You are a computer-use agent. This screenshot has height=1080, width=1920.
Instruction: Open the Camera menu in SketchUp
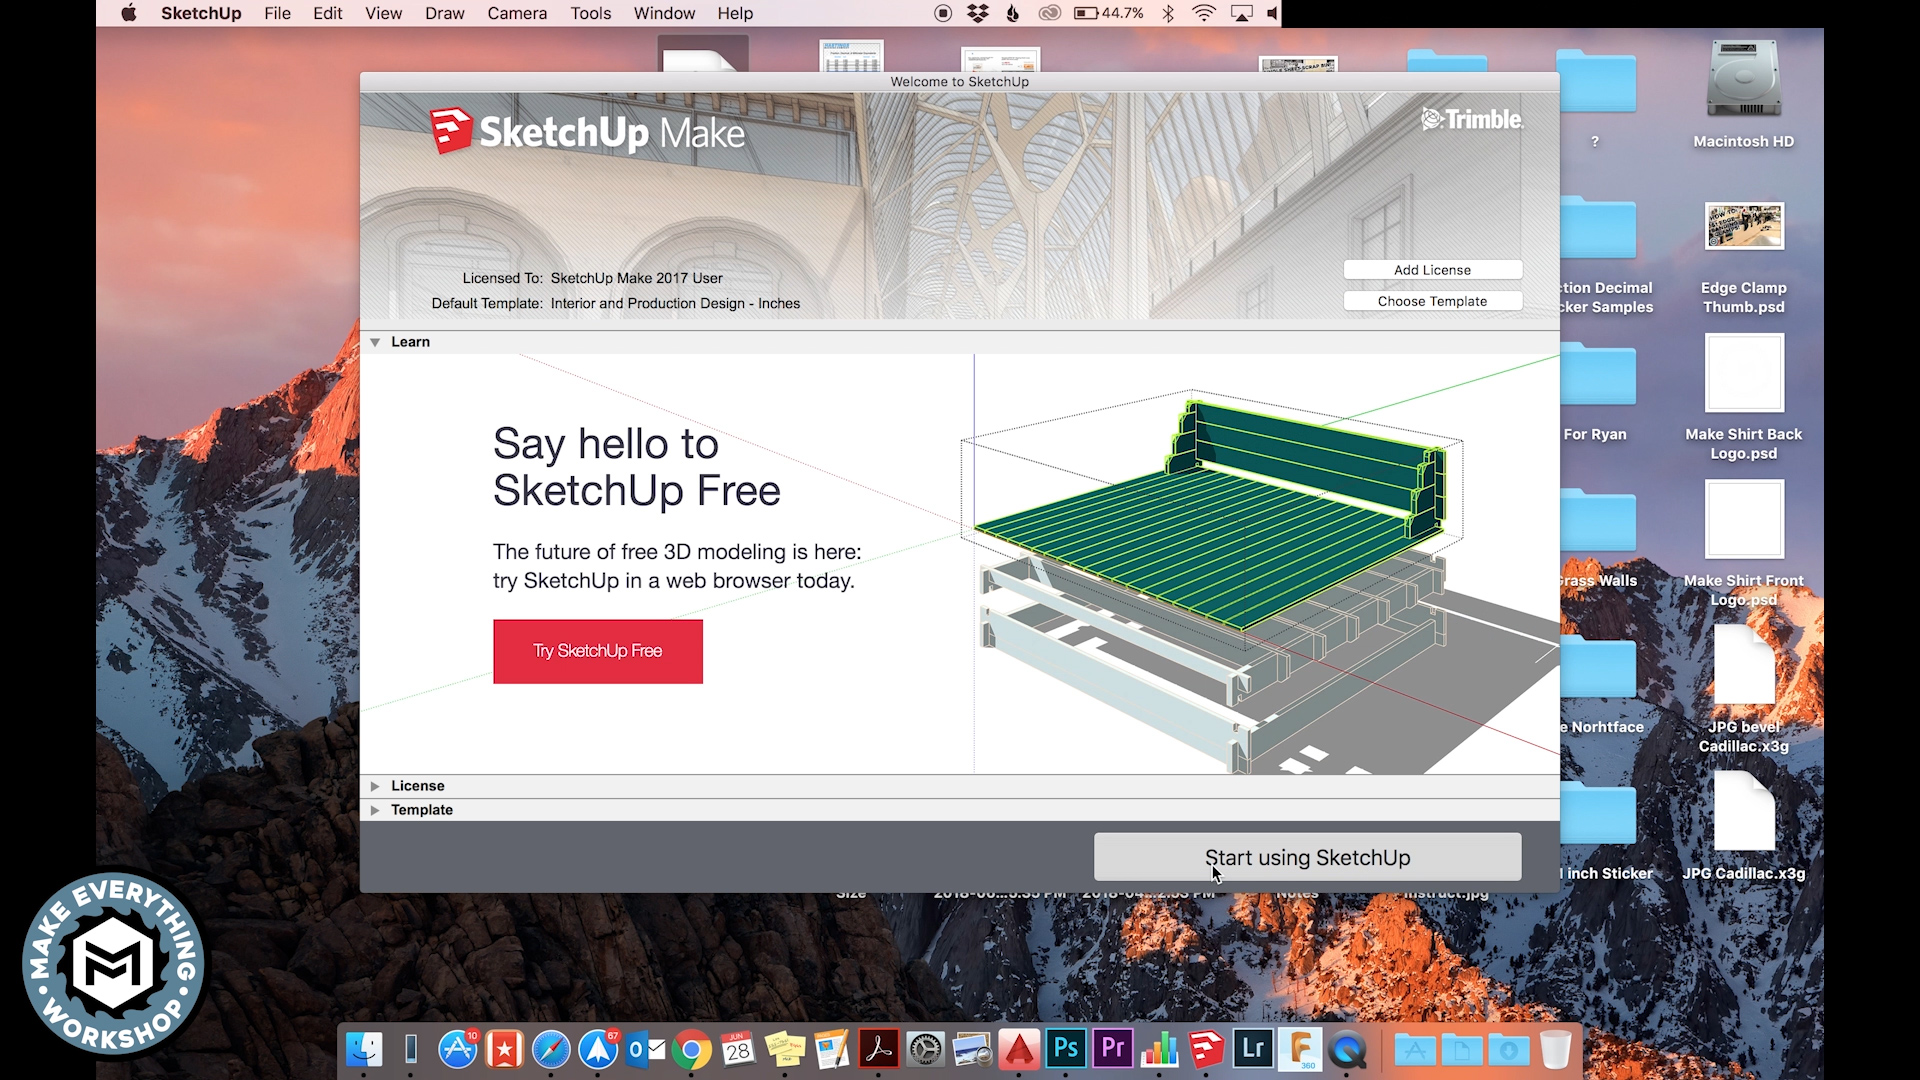tap(517, 13)
